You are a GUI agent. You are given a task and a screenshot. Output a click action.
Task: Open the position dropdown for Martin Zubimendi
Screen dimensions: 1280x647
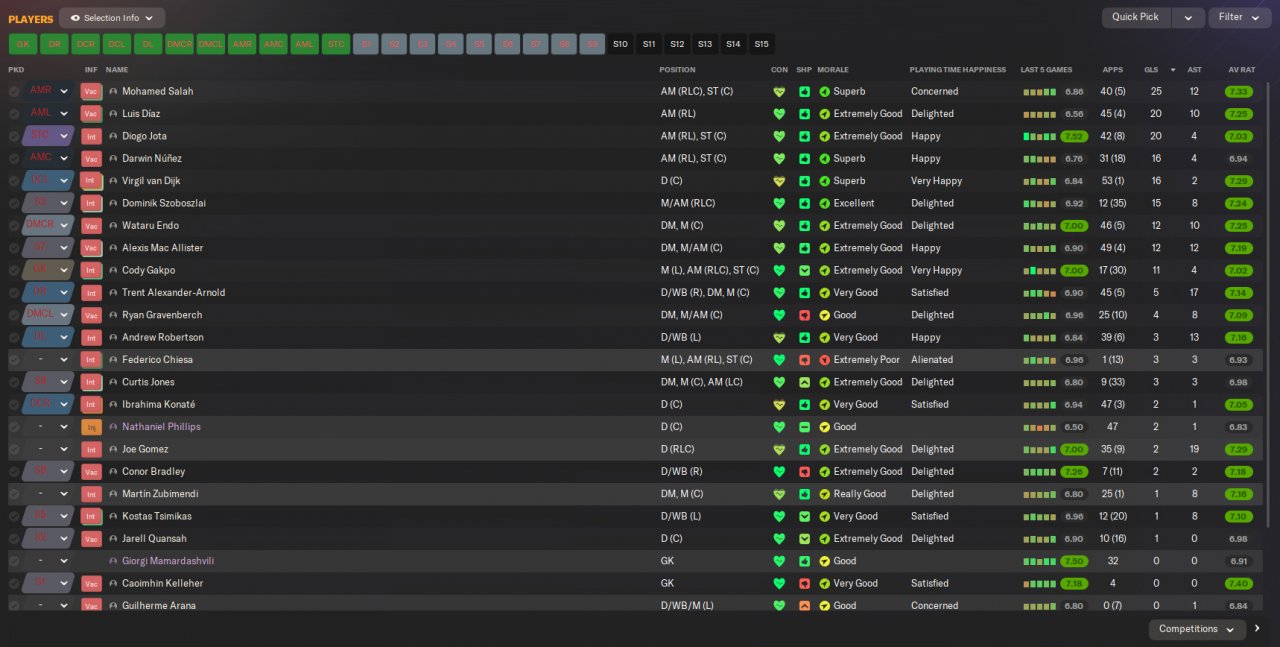coord(49,494)
